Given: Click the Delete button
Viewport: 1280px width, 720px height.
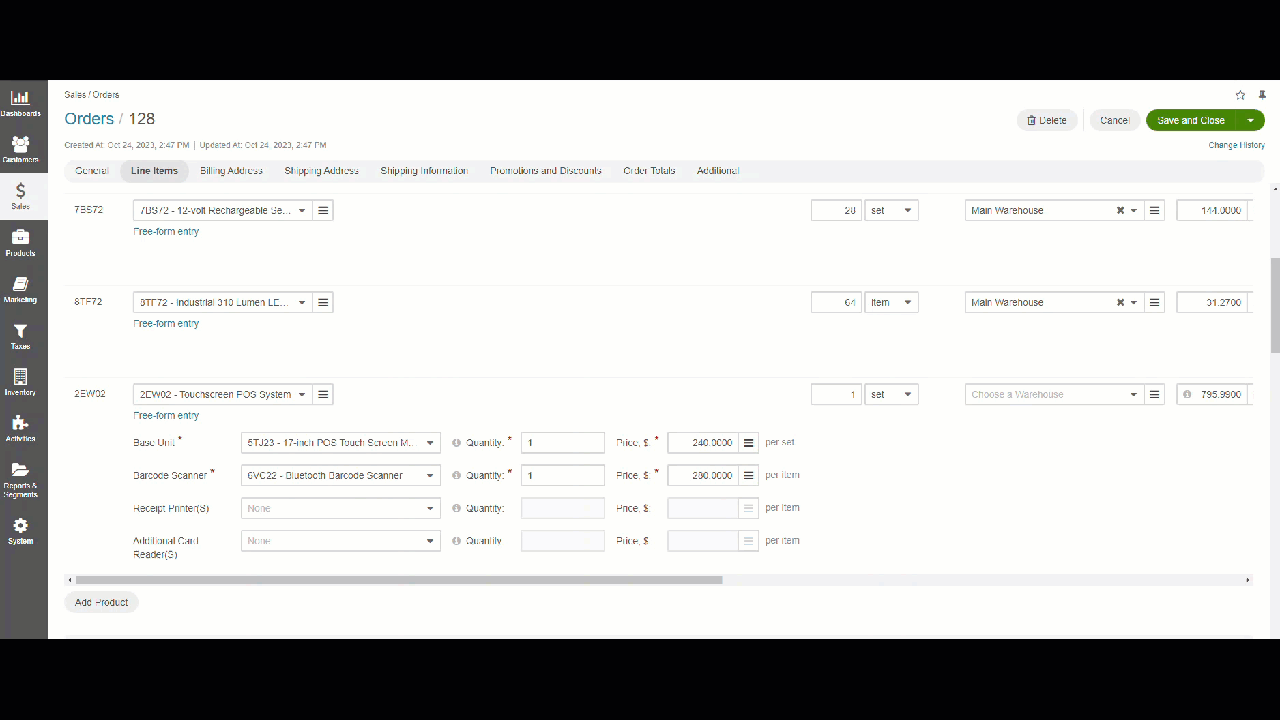Looking at the screenshot, I should pyautogui.click(x=1047, y=120).
